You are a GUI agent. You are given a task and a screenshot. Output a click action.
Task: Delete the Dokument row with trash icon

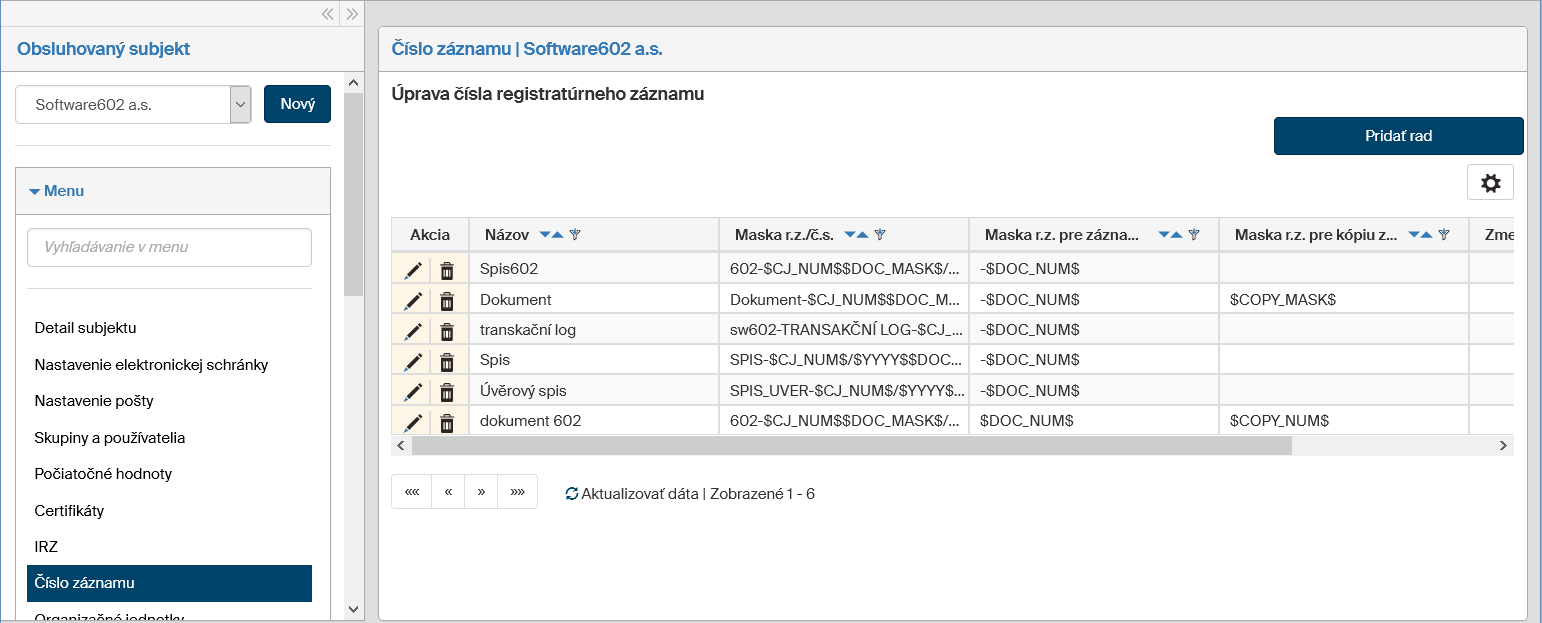click(x=447, y=301)
